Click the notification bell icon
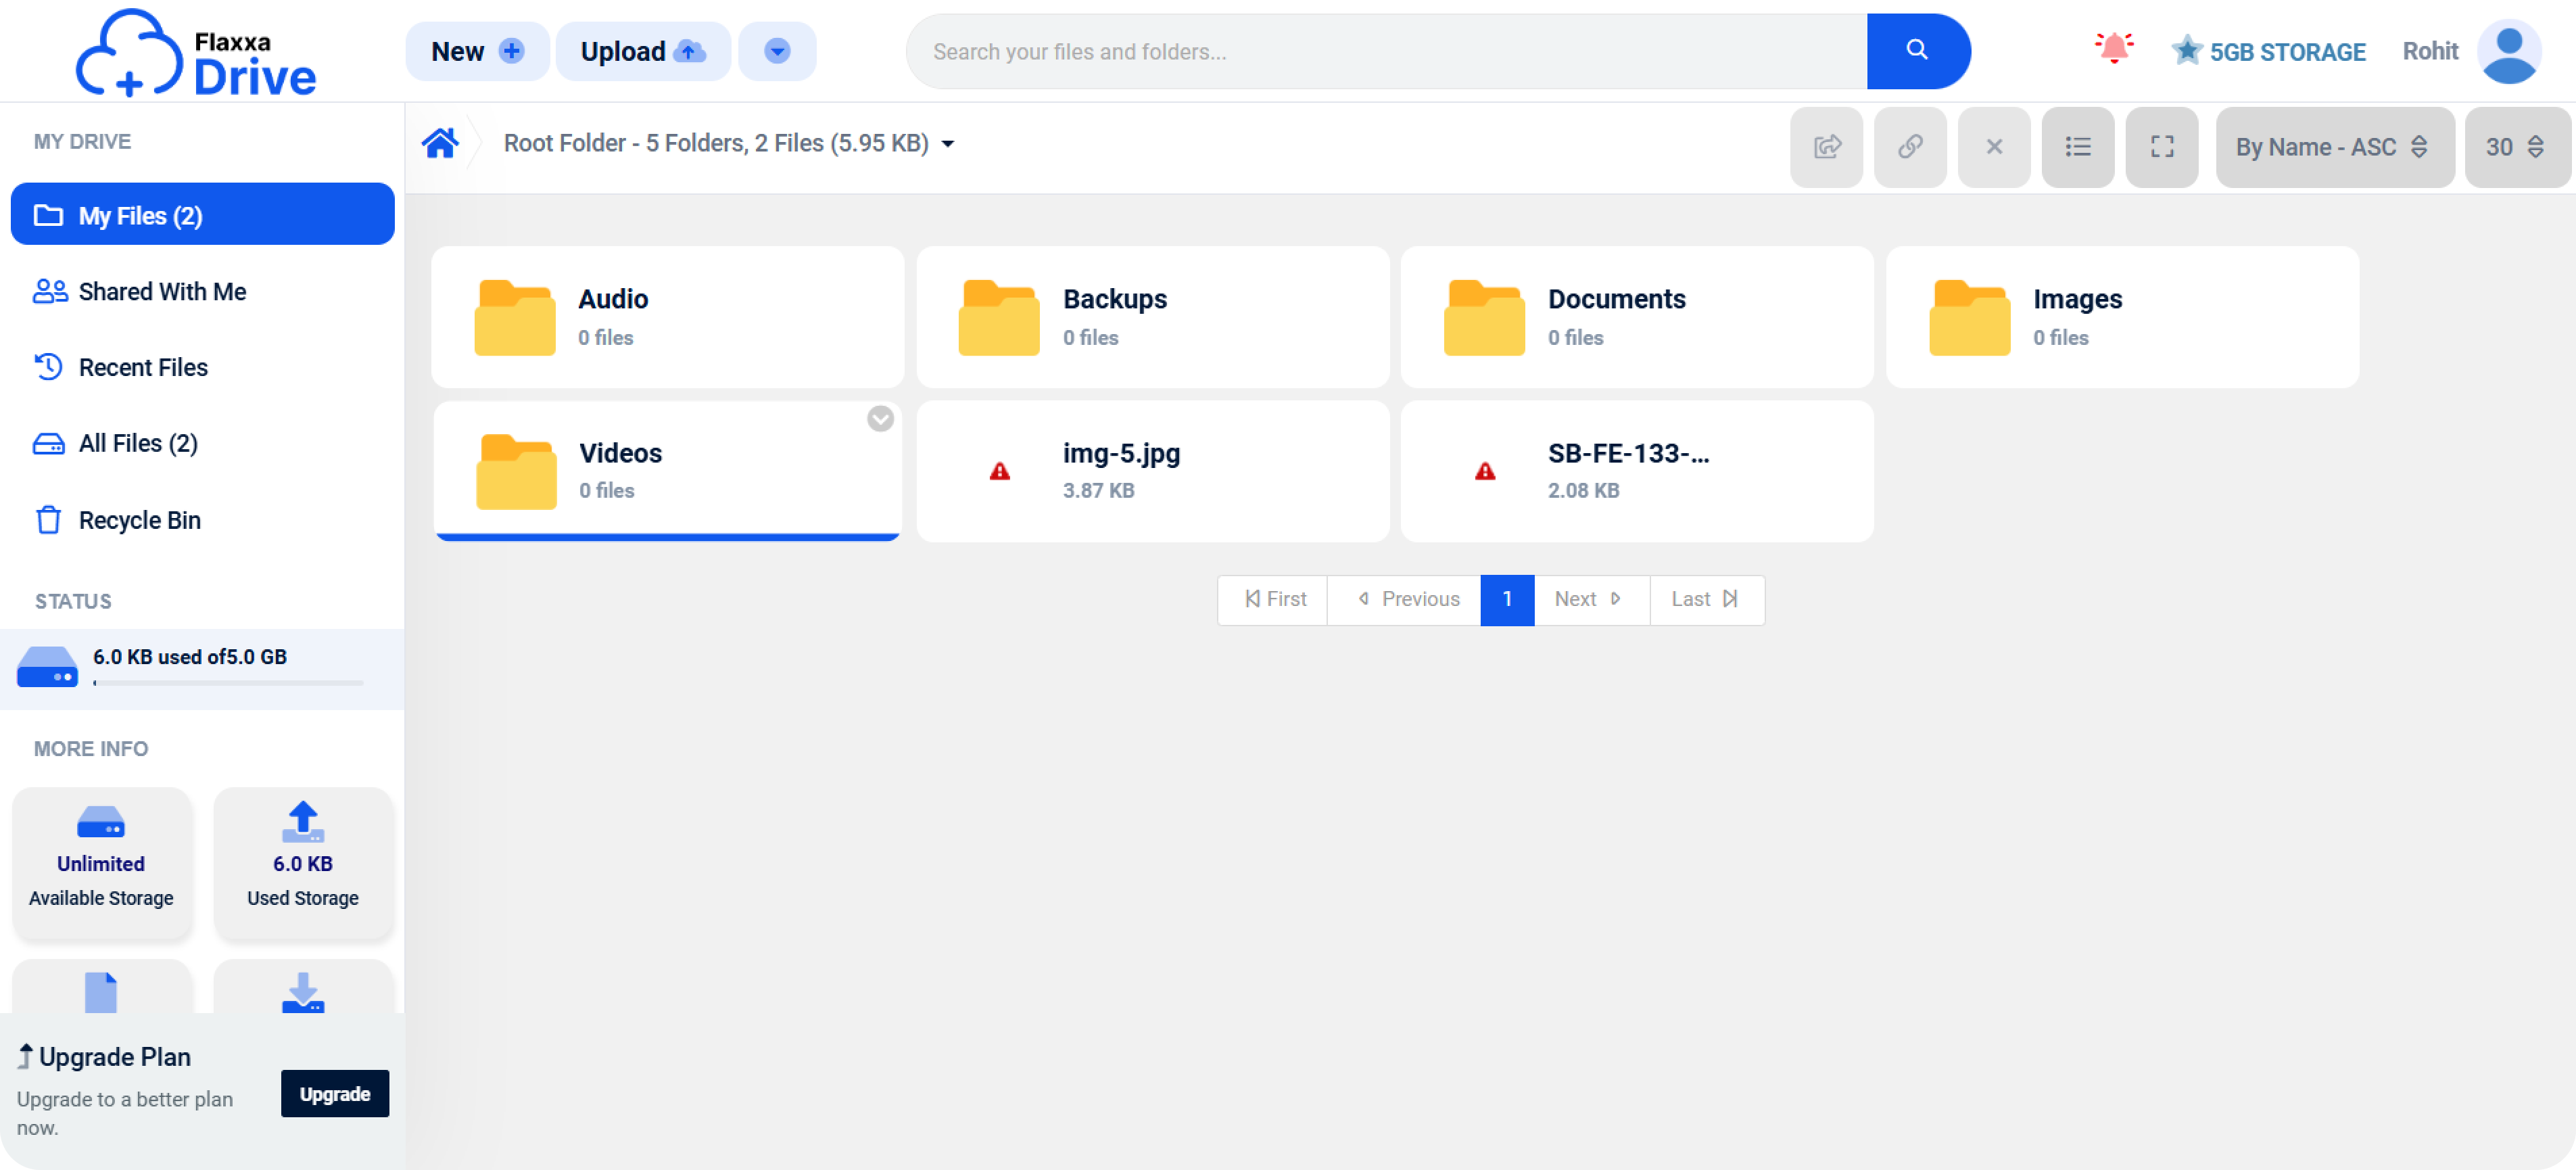Screen dimensions: 2576x1170 coord(2113,48)
